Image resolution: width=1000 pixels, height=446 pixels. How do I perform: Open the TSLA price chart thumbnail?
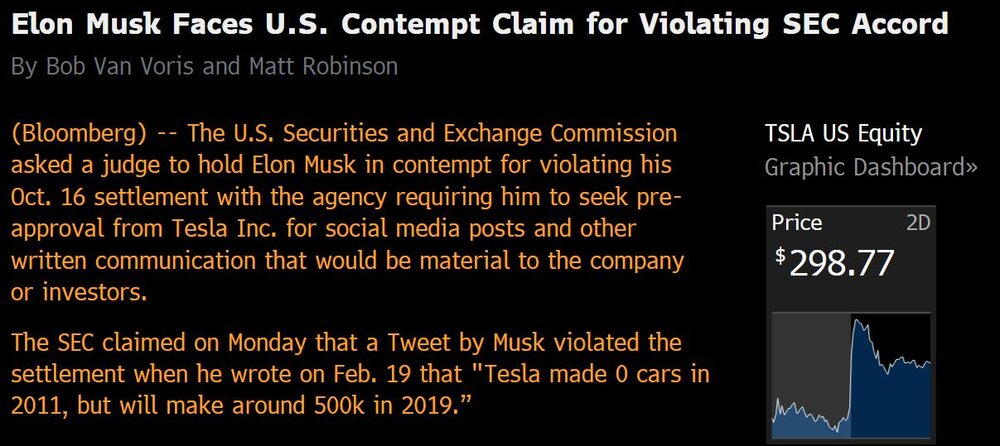pyautogui.click(x=851, y=376)
